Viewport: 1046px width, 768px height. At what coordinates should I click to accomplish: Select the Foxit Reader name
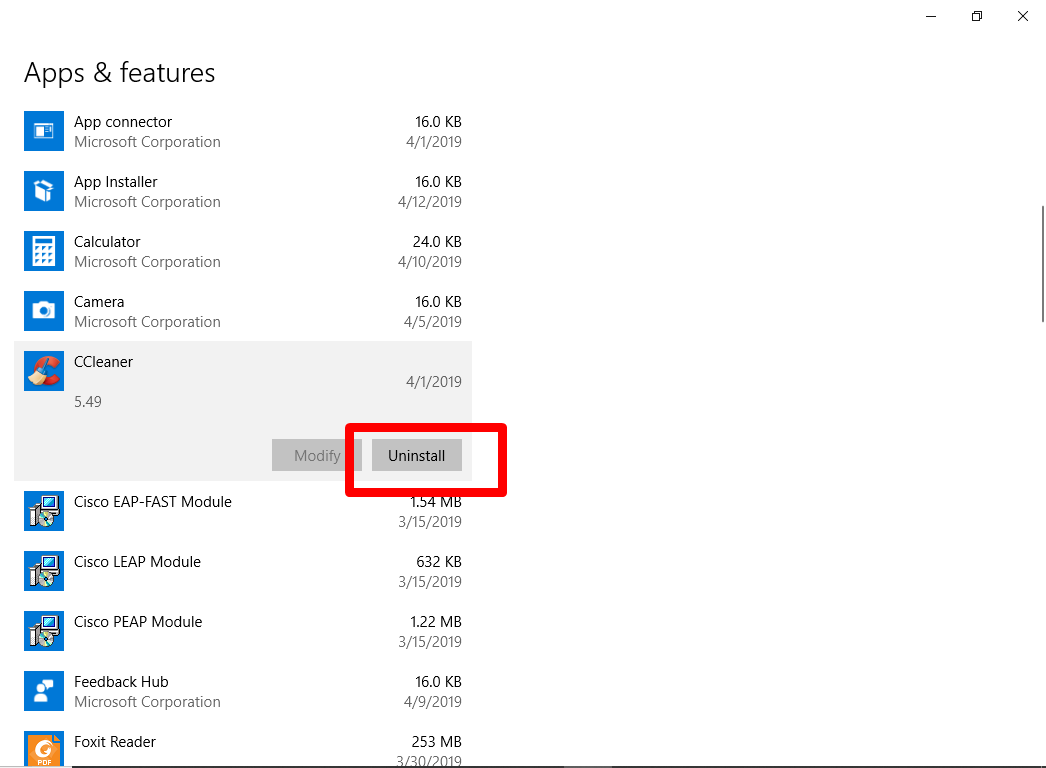(115, 743)
